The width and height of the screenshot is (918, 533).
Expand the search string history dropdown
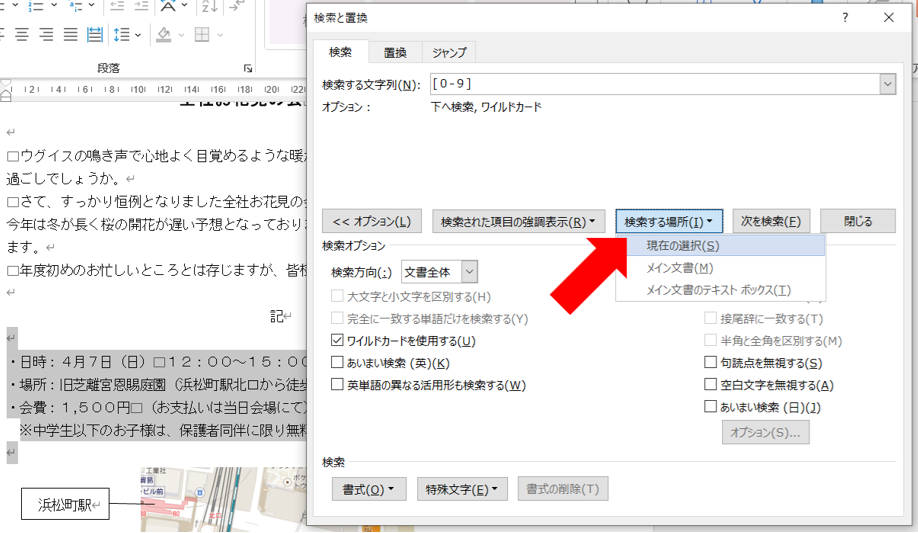(888, 84)
